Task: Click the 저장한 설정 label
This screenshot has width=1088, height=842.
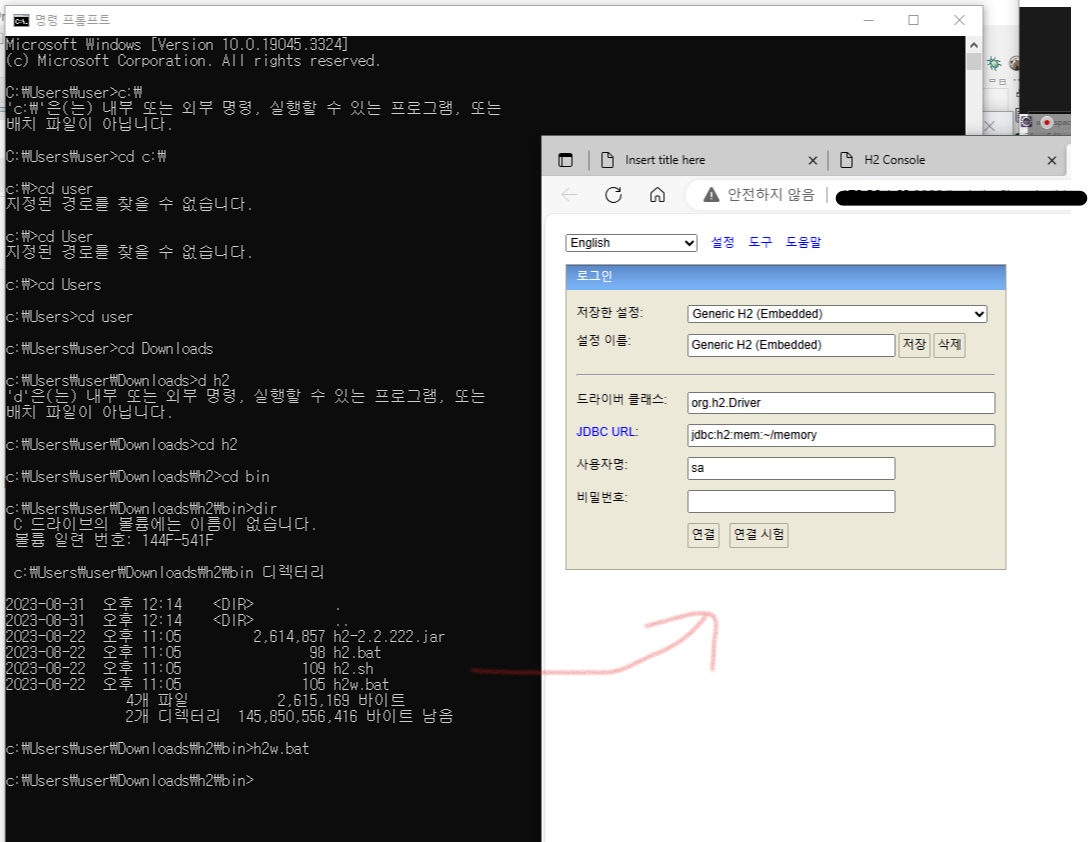Action: (609, 312)
